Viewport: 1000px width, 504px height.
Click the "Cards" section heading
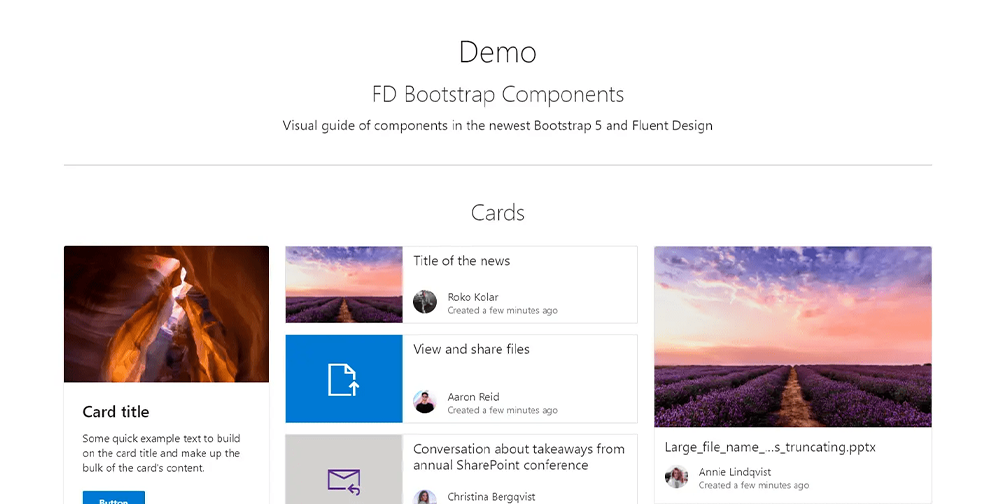(x=498, y=213)
